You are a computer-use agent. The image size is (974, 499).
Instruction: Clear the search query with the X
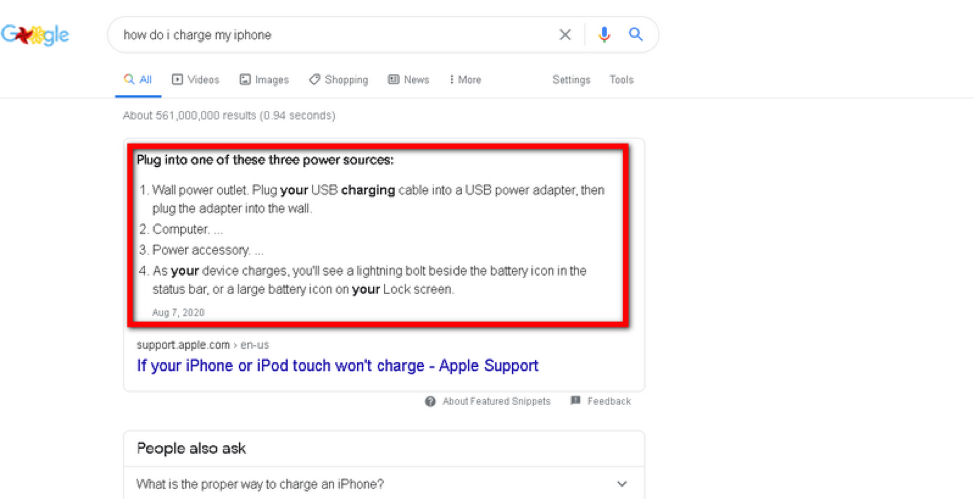[565, 35]
